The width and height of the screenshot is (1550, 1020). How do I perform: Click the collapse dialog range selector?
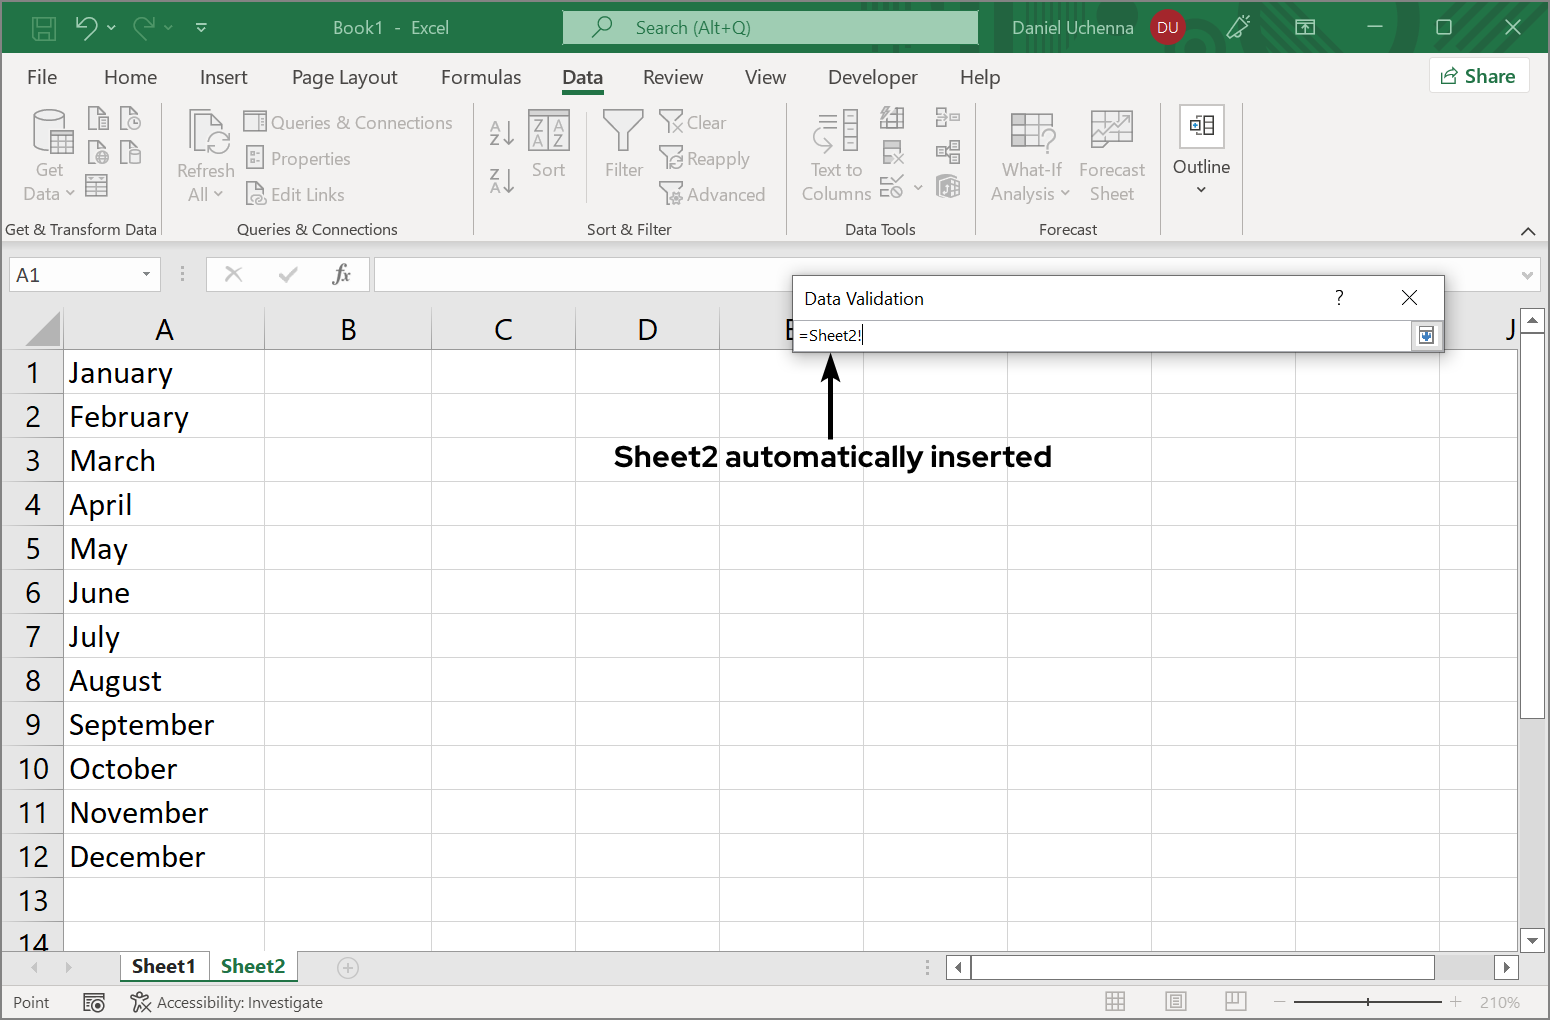(x=1426, y=335)
